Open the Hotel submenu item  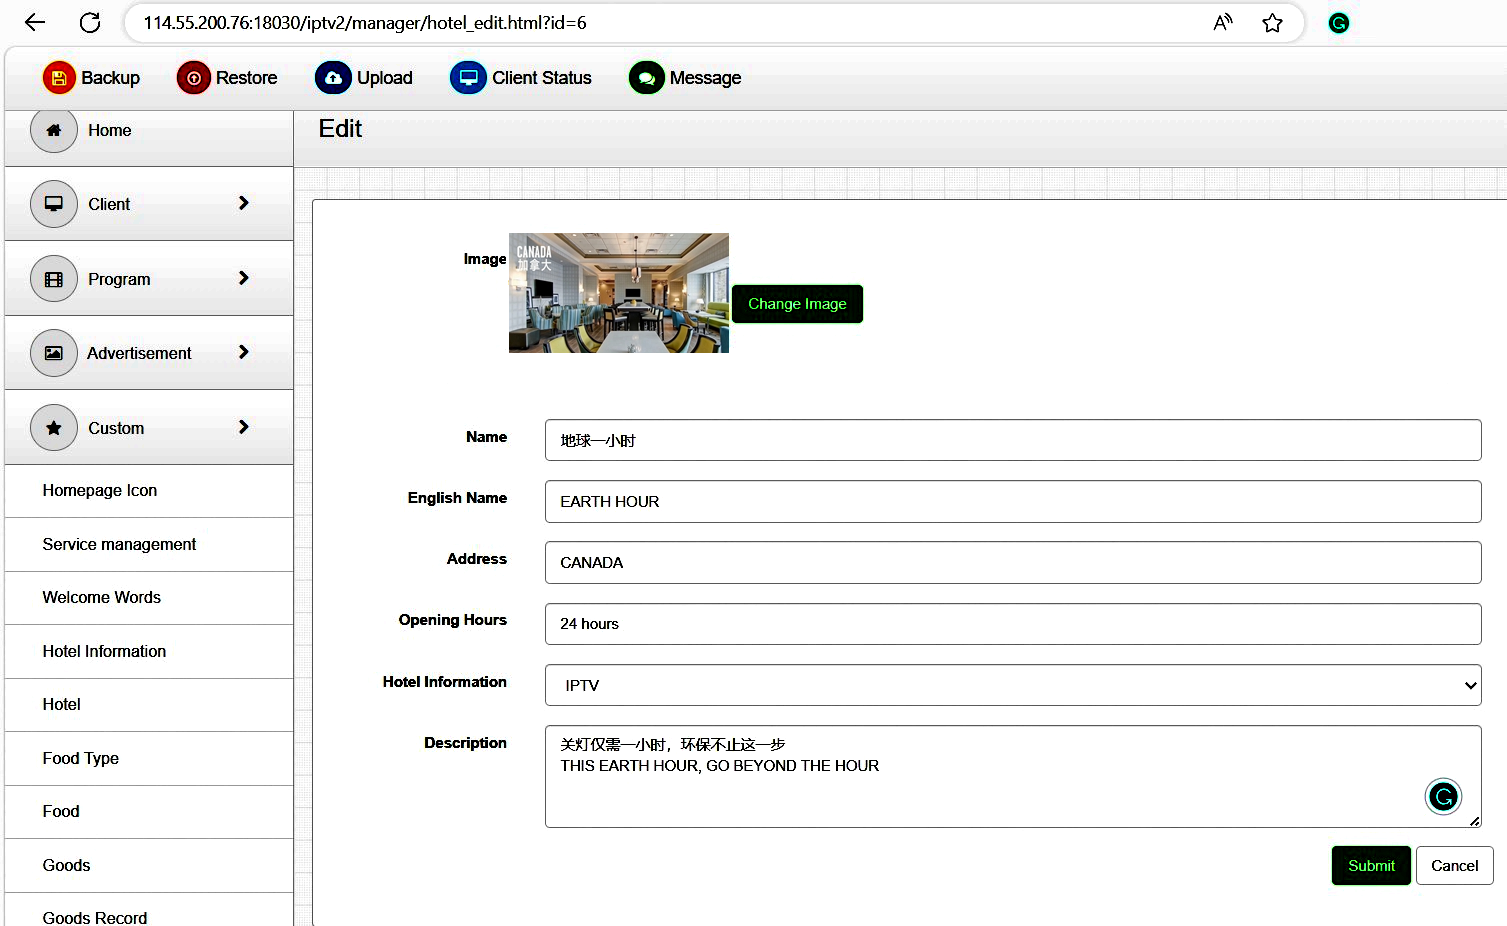click(149, 704)
